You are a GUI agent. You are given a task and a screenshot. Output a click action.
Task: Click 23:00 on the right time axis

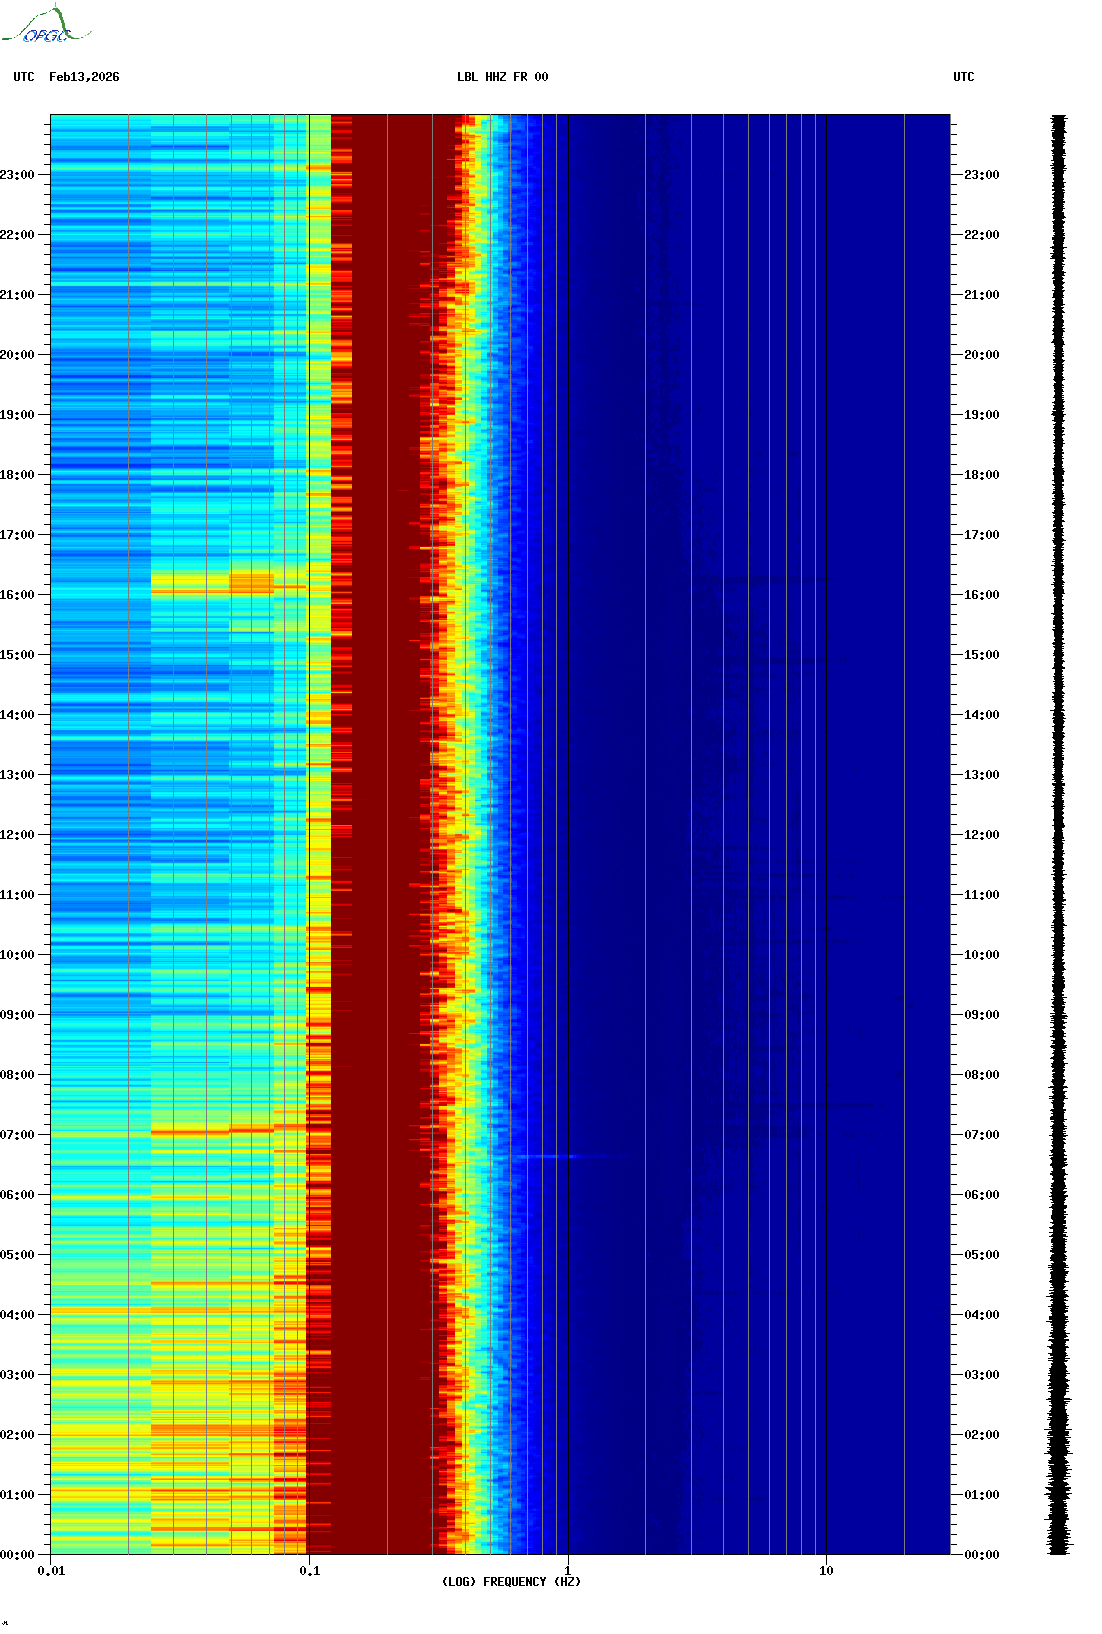pyautogui.click(x=982, y=175)
